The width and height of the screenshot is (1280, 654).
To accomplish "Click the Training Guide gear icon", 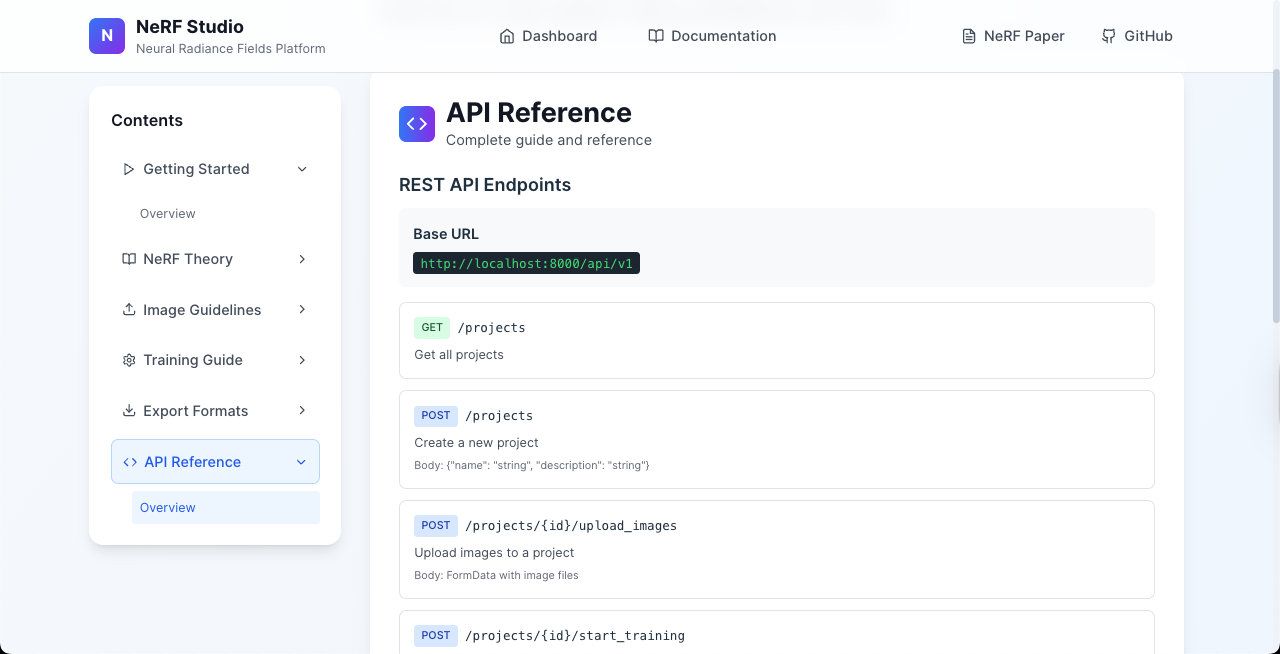I will click(x=129, y=360).
